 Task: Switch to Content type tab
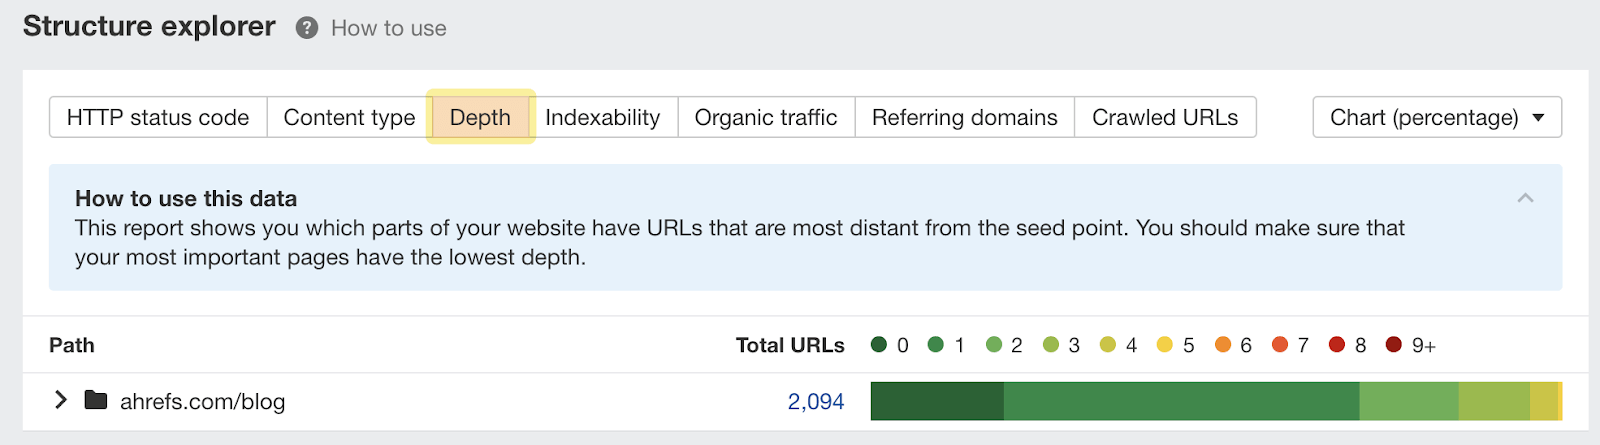349,117
